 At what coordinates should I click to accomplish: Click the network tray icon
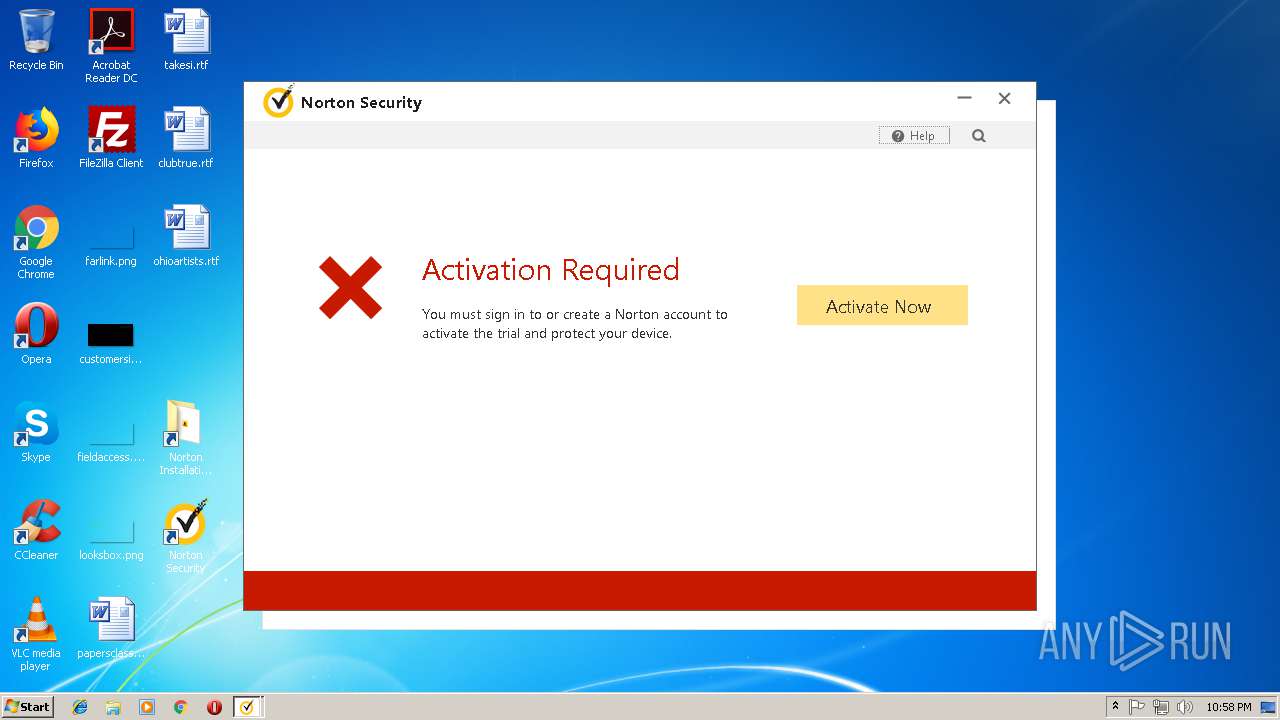(x=1161, y=707)
